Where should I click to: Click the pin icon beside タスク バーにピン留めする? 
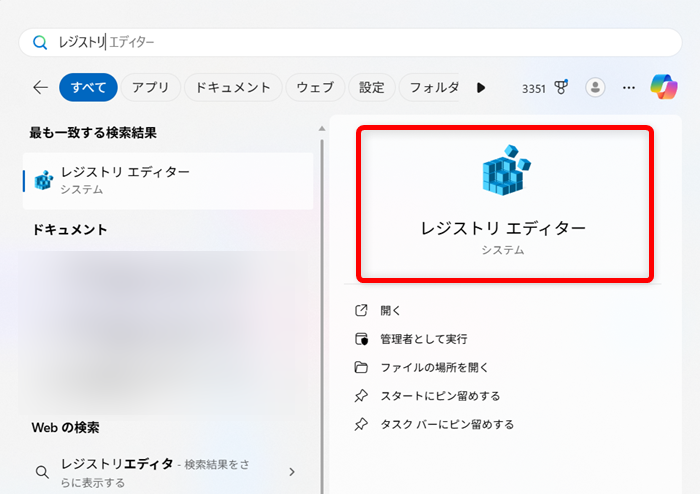pyautogui.click(x=361, y=424)
